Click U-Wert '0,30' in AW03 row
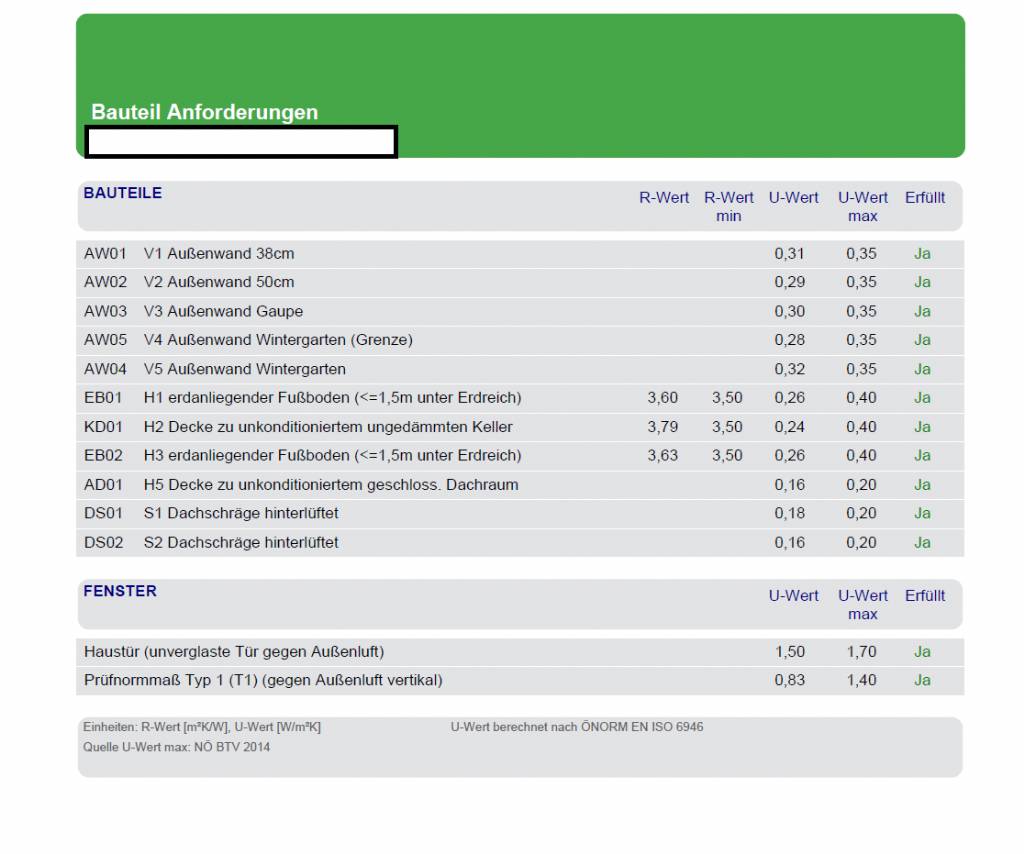The height and width of the screenshot is (854, 1024). click(x=790, y=311)
